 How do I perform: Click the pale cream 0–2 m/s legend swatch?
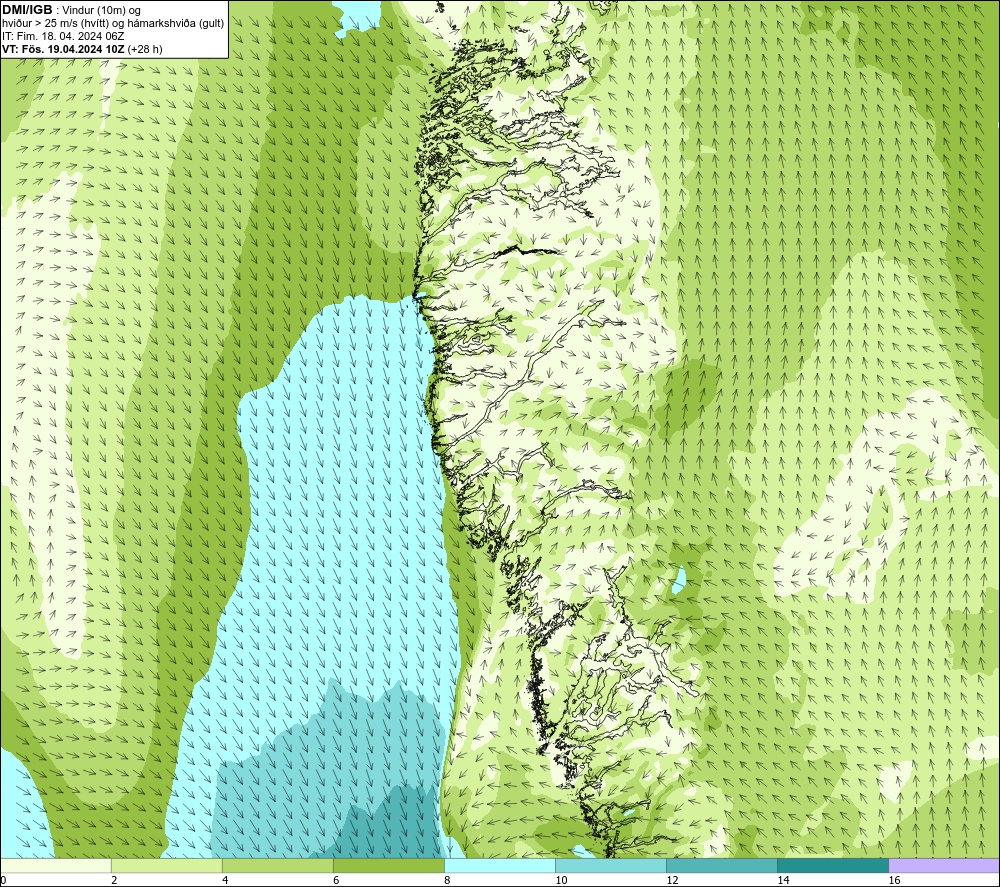(56, 866)
